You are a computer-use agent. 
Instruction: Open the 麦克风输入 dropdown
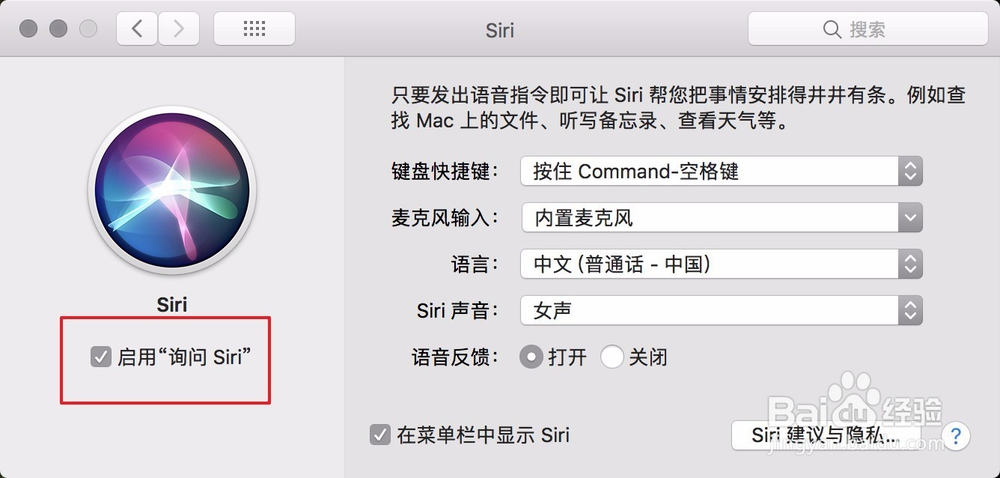point(720,217)
